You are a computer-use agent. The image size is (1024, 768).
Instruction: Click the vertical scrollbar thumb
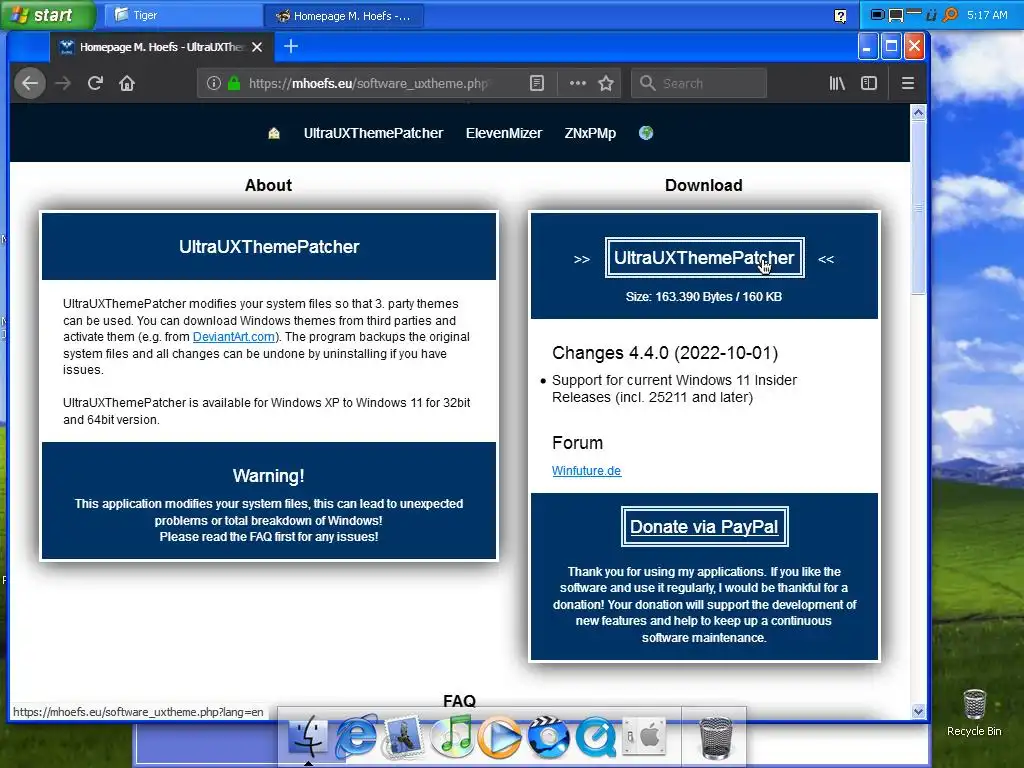click(918, 208)
